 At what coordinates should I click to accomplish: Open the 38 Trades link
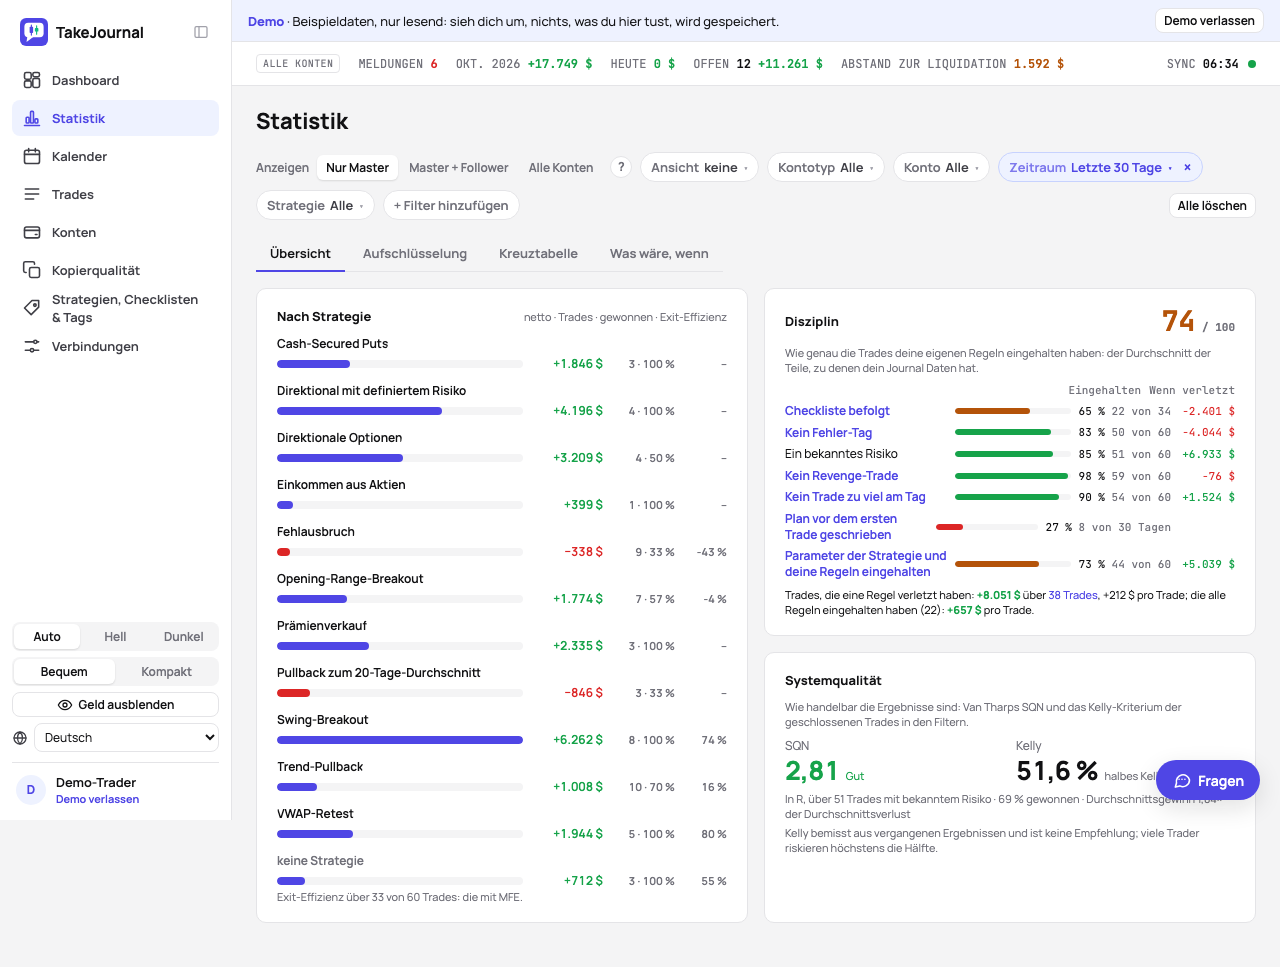click(1073, 595)
